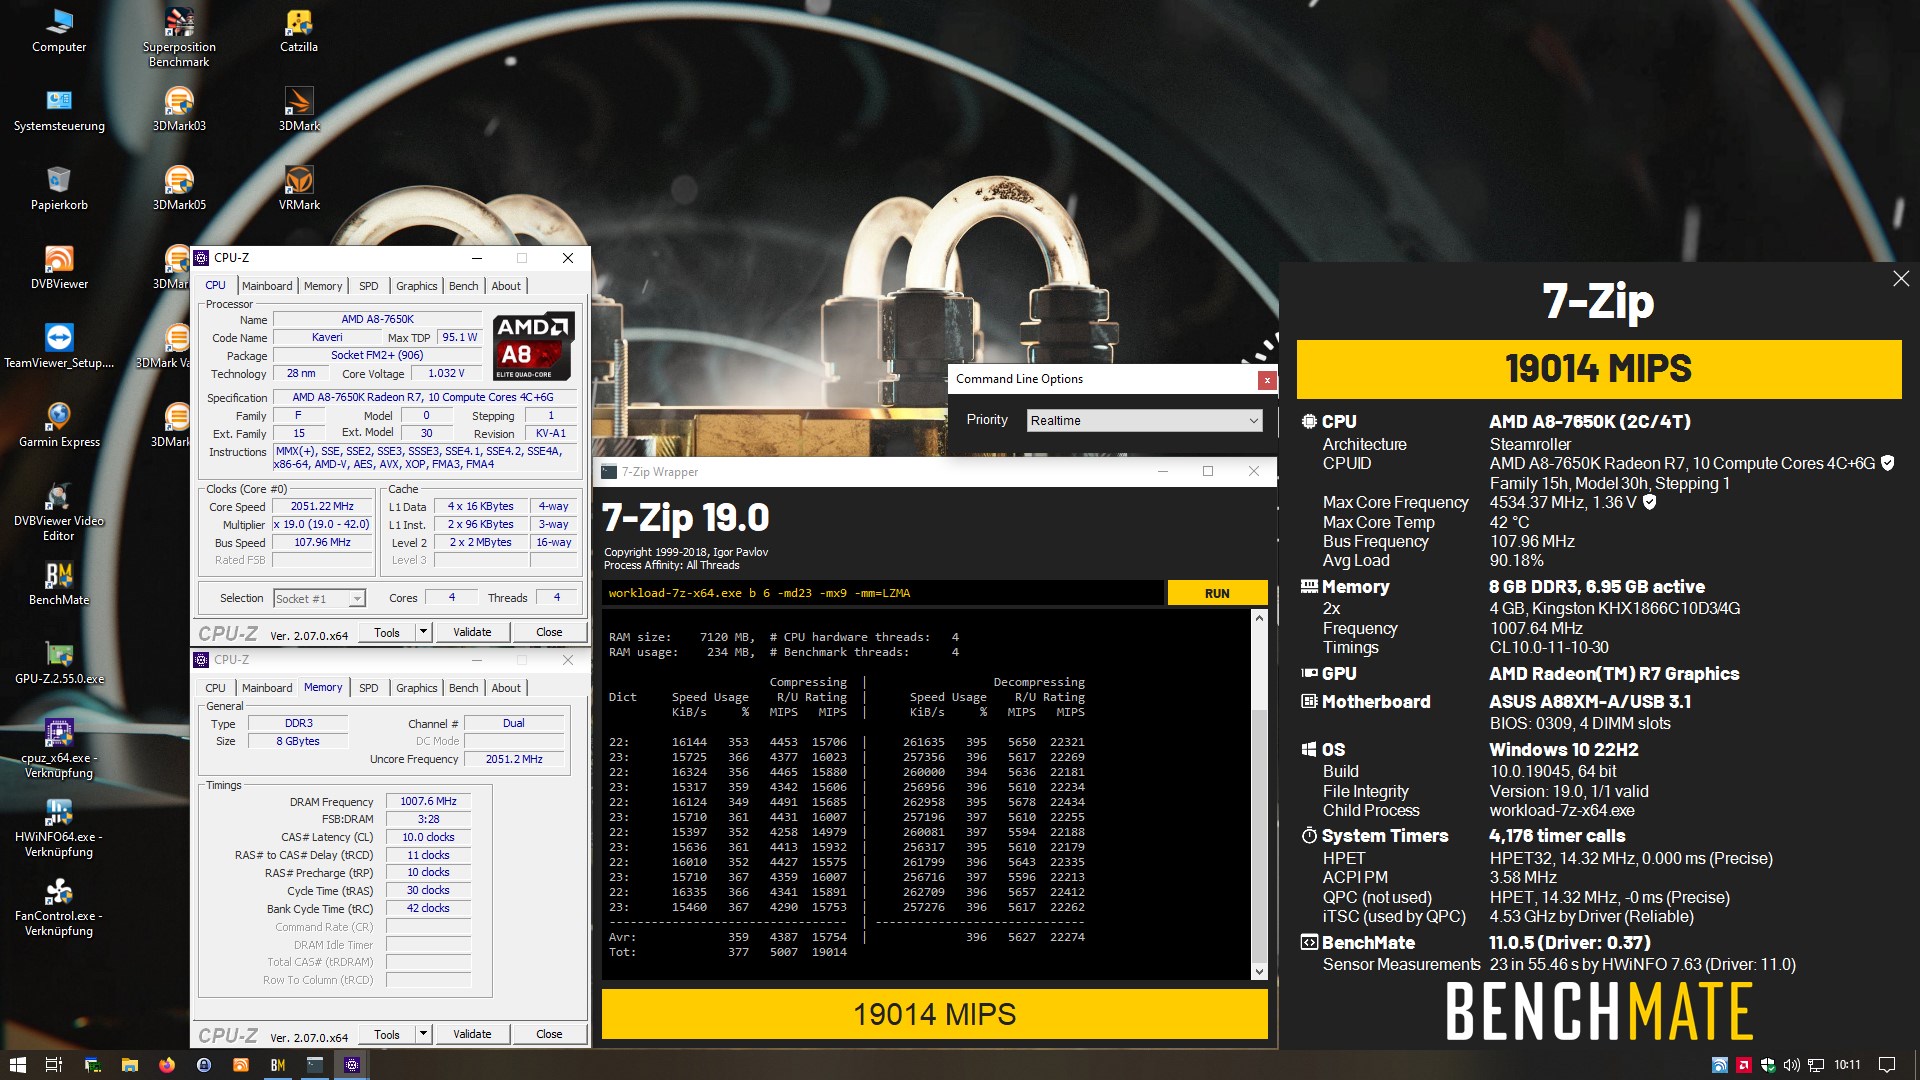Click the taskbar clock showing 10:11
Image resolution: width=1920 pixels, height=1080 pixels.
(1847, 1065)
